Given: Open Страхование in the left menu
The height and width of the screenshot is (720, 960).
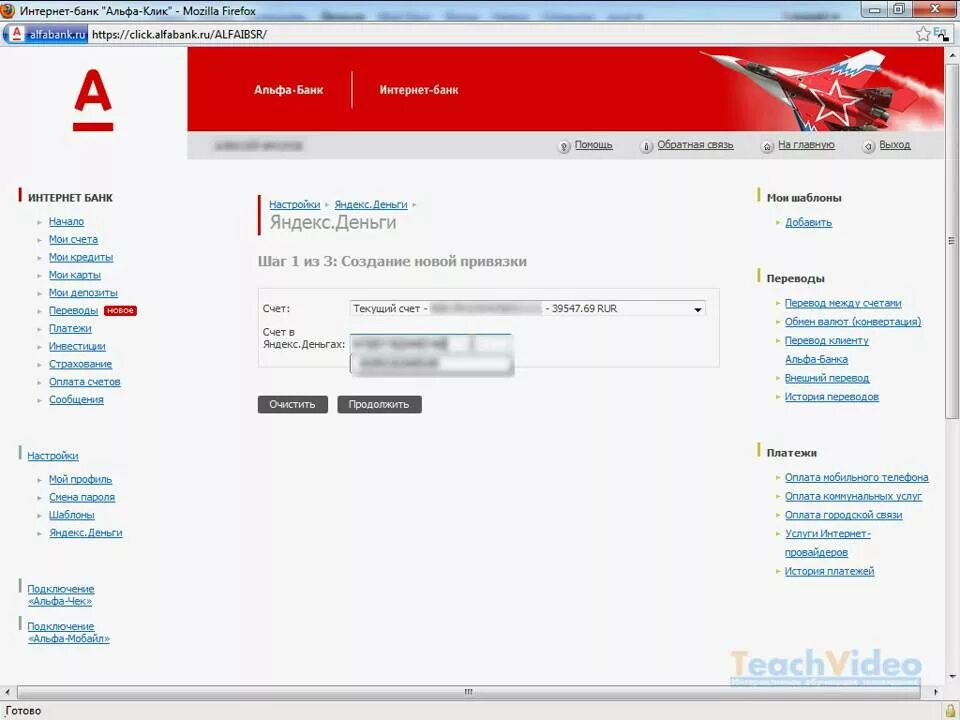Looking at the screenshot, I should 80,364.
